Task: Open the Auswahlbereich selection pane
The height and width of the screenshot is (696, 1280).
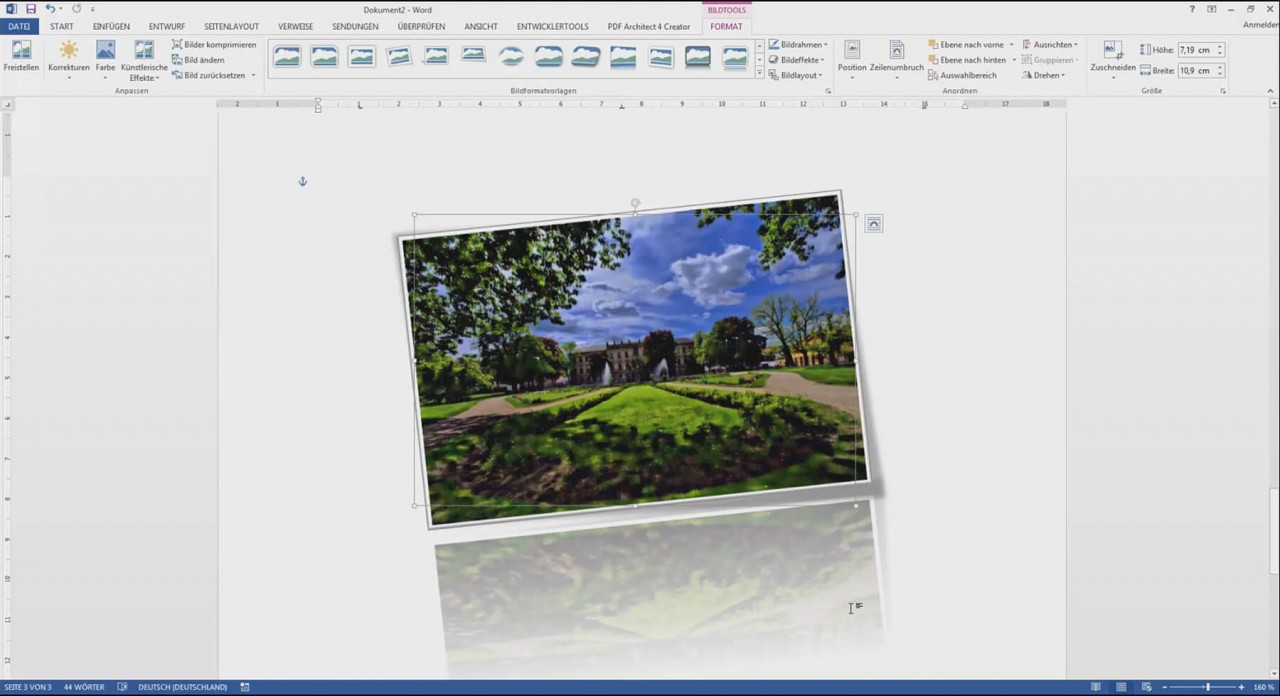Action: [x=967, y=75]
